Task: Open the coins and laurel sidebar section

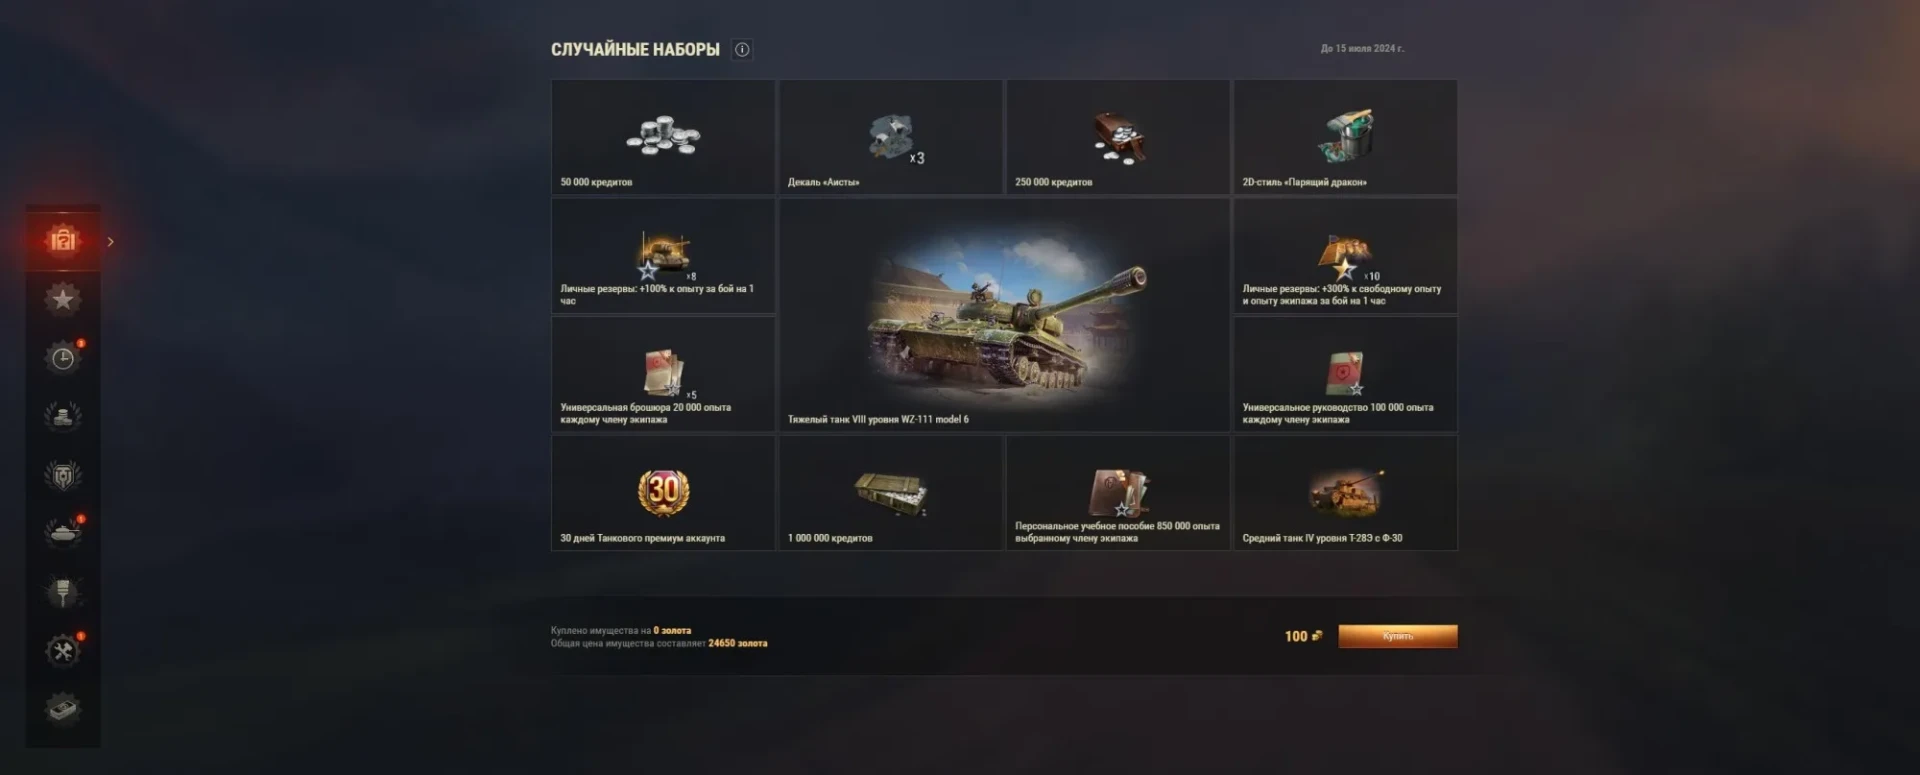Action: 63,416
